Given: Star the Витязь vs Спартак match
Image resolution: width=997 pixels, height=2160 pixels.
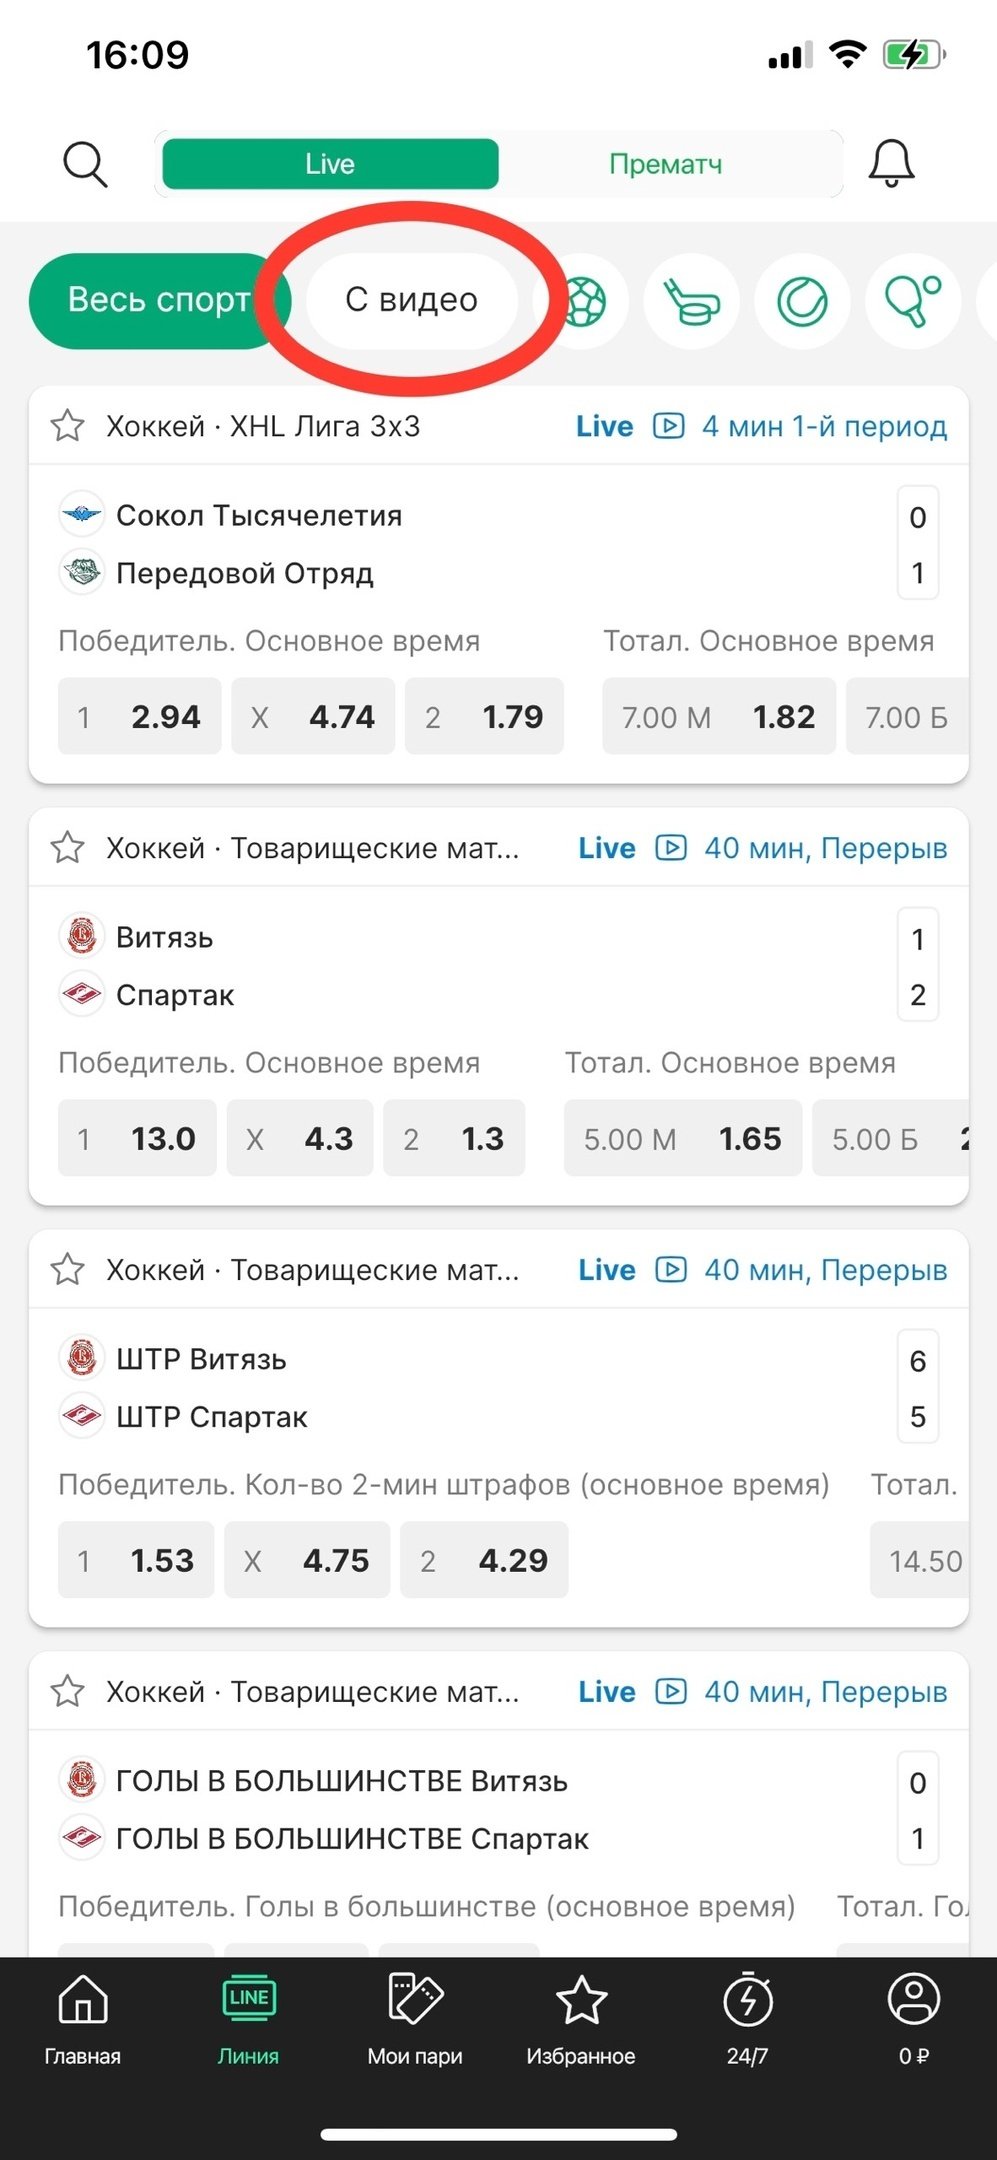Looking at the screenshot, I should 68,848.
